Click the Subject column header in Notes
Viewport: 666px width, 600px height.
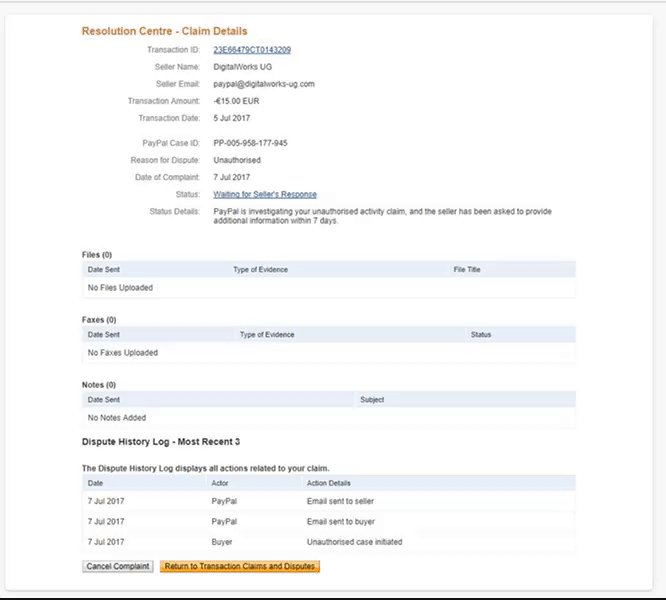pyautogui.click(x=372, y=400)
